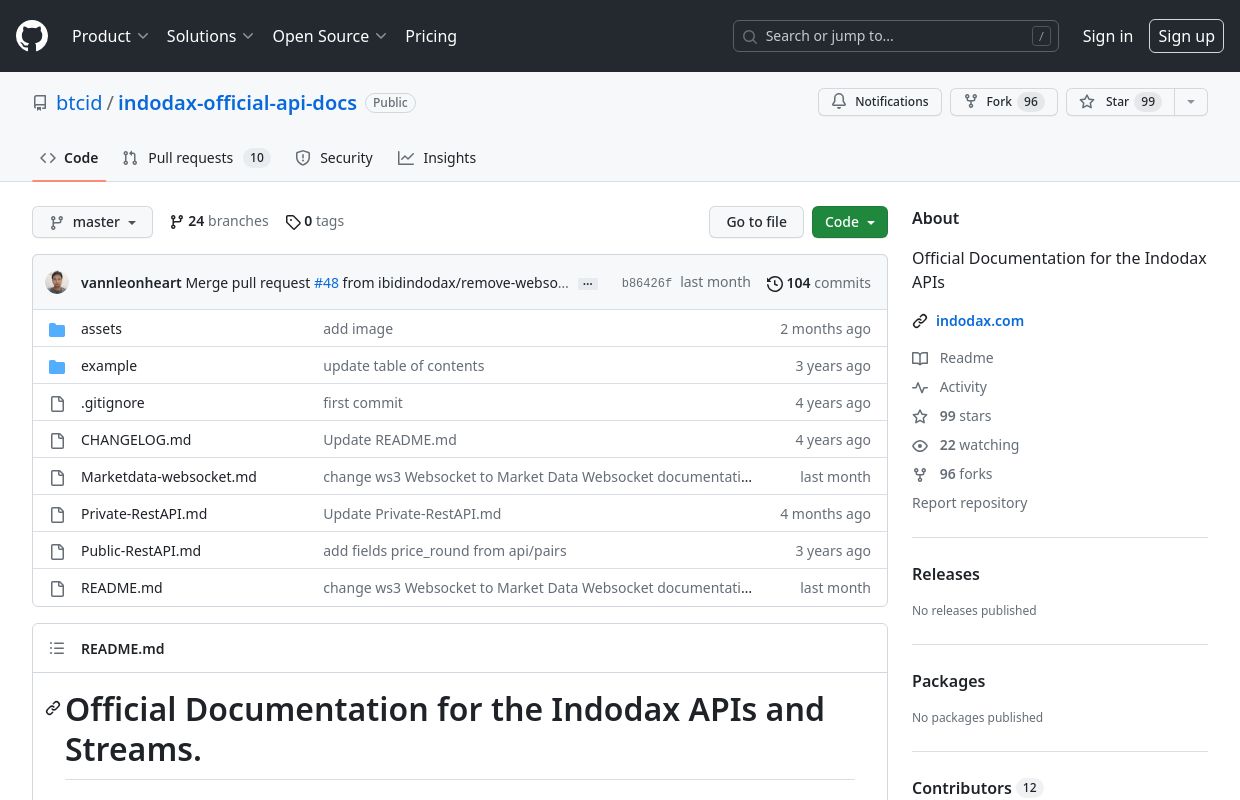Click Sign in
Image resolution: width=1240 pixels, height=800 pixels.
click(x=1108, y=36)
